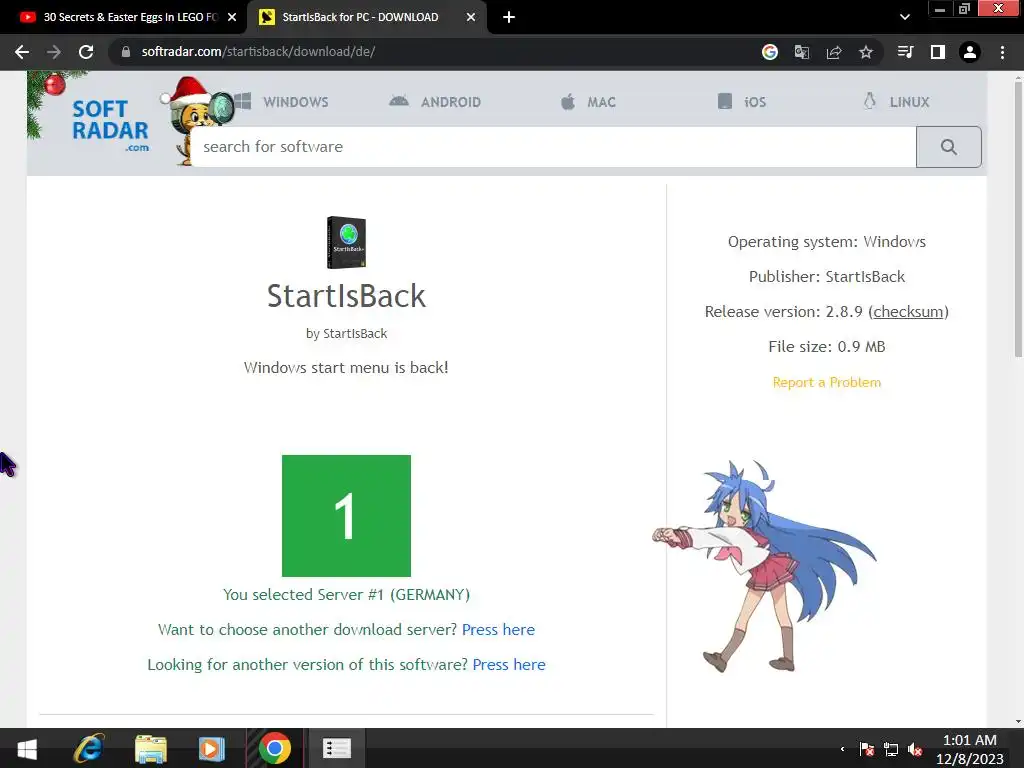
Task: Focus the search for software field
Action: click(554, 147)
